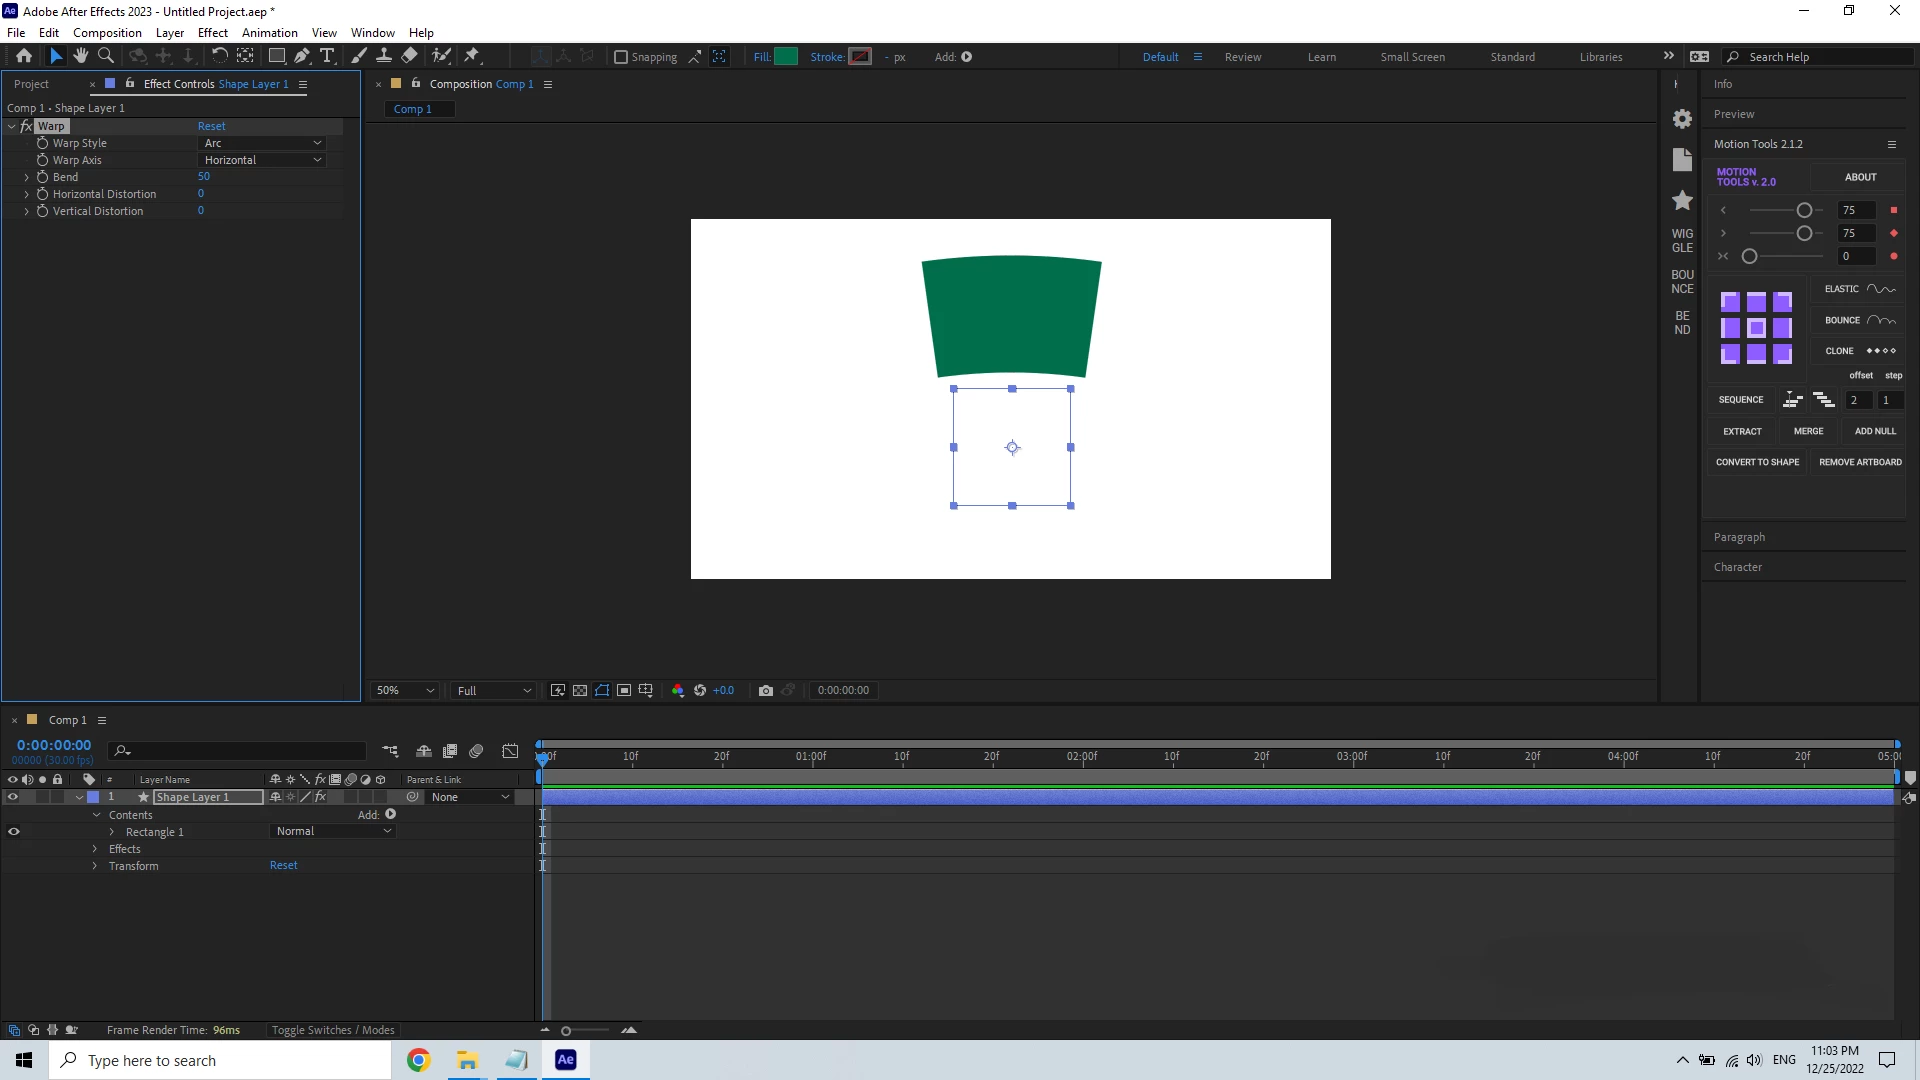Screen dimensions: 1920x1080
Task: Open the 50% magnification dropdown
Action: tap(405, 690)
